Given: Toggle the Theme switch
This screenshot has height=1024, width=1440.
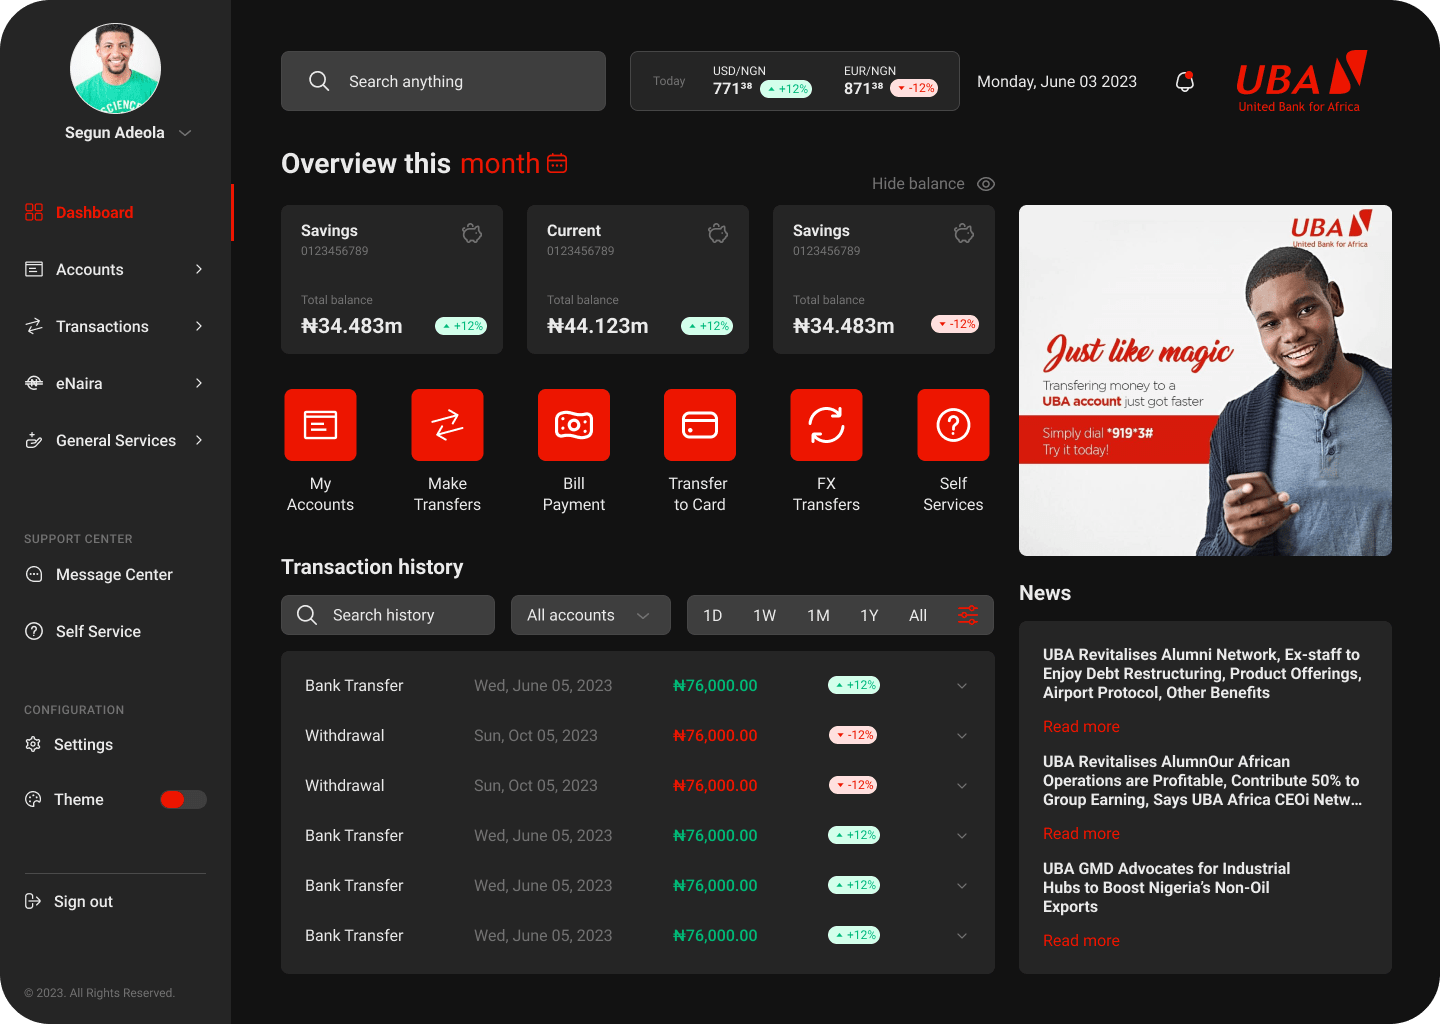Looking at the screenshot, I should pos(183,799).
